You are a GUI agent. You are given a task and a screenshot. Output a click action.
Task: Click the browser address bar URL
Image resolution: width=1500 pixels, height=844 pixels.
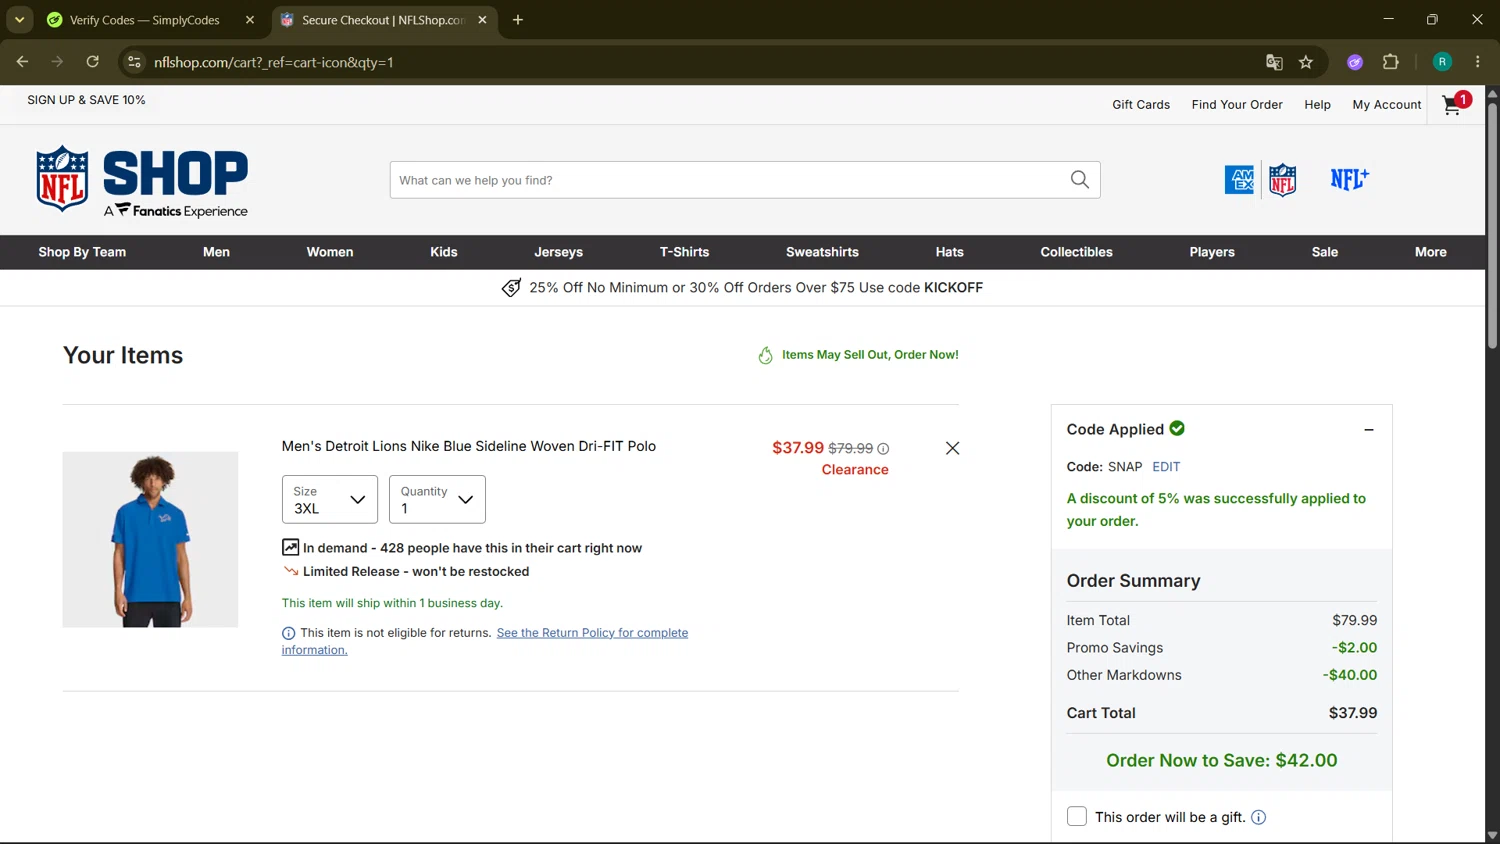273,62
